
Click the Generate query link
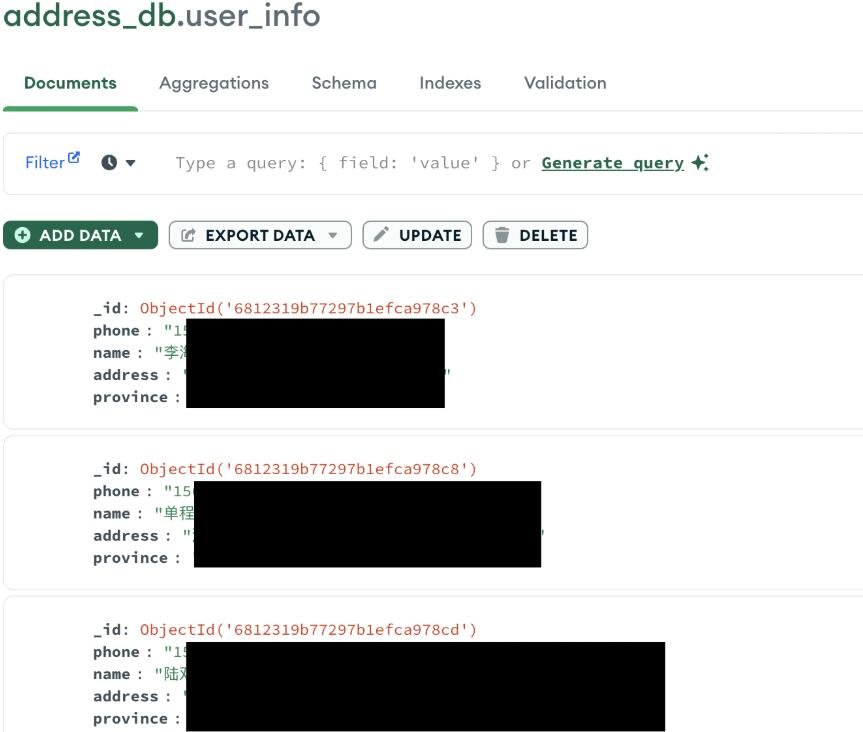click(612, 163)
